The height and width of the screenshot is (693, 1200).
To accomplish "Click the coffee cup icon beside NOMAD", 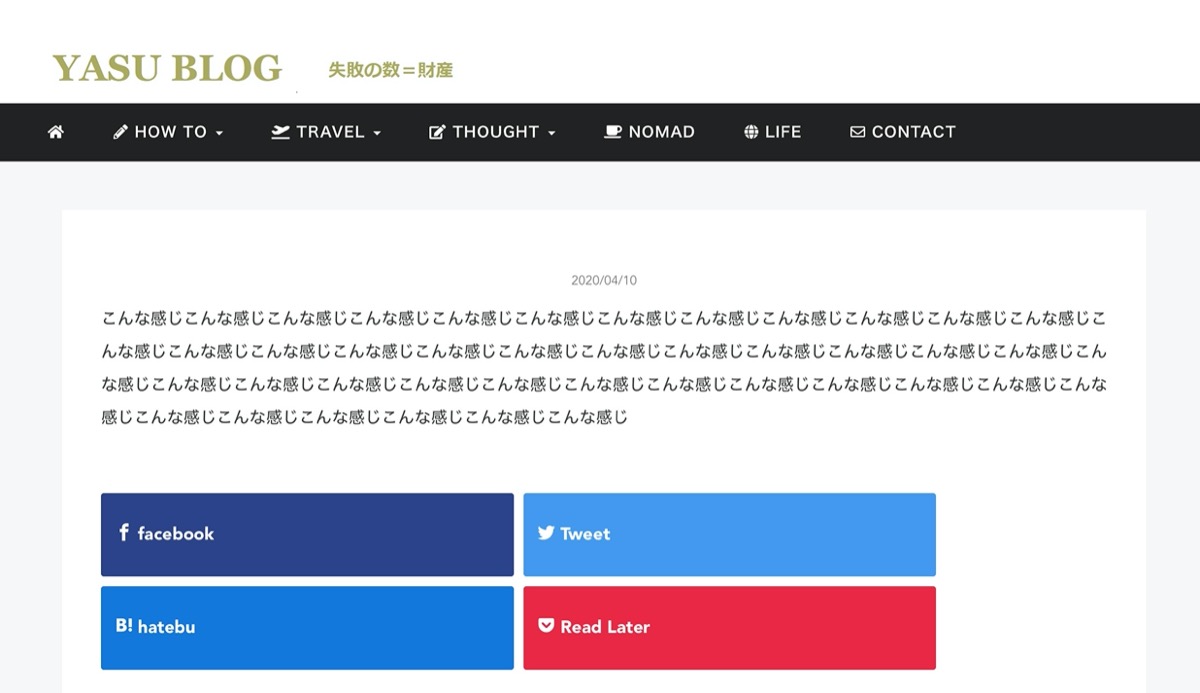I will point(613,132).
